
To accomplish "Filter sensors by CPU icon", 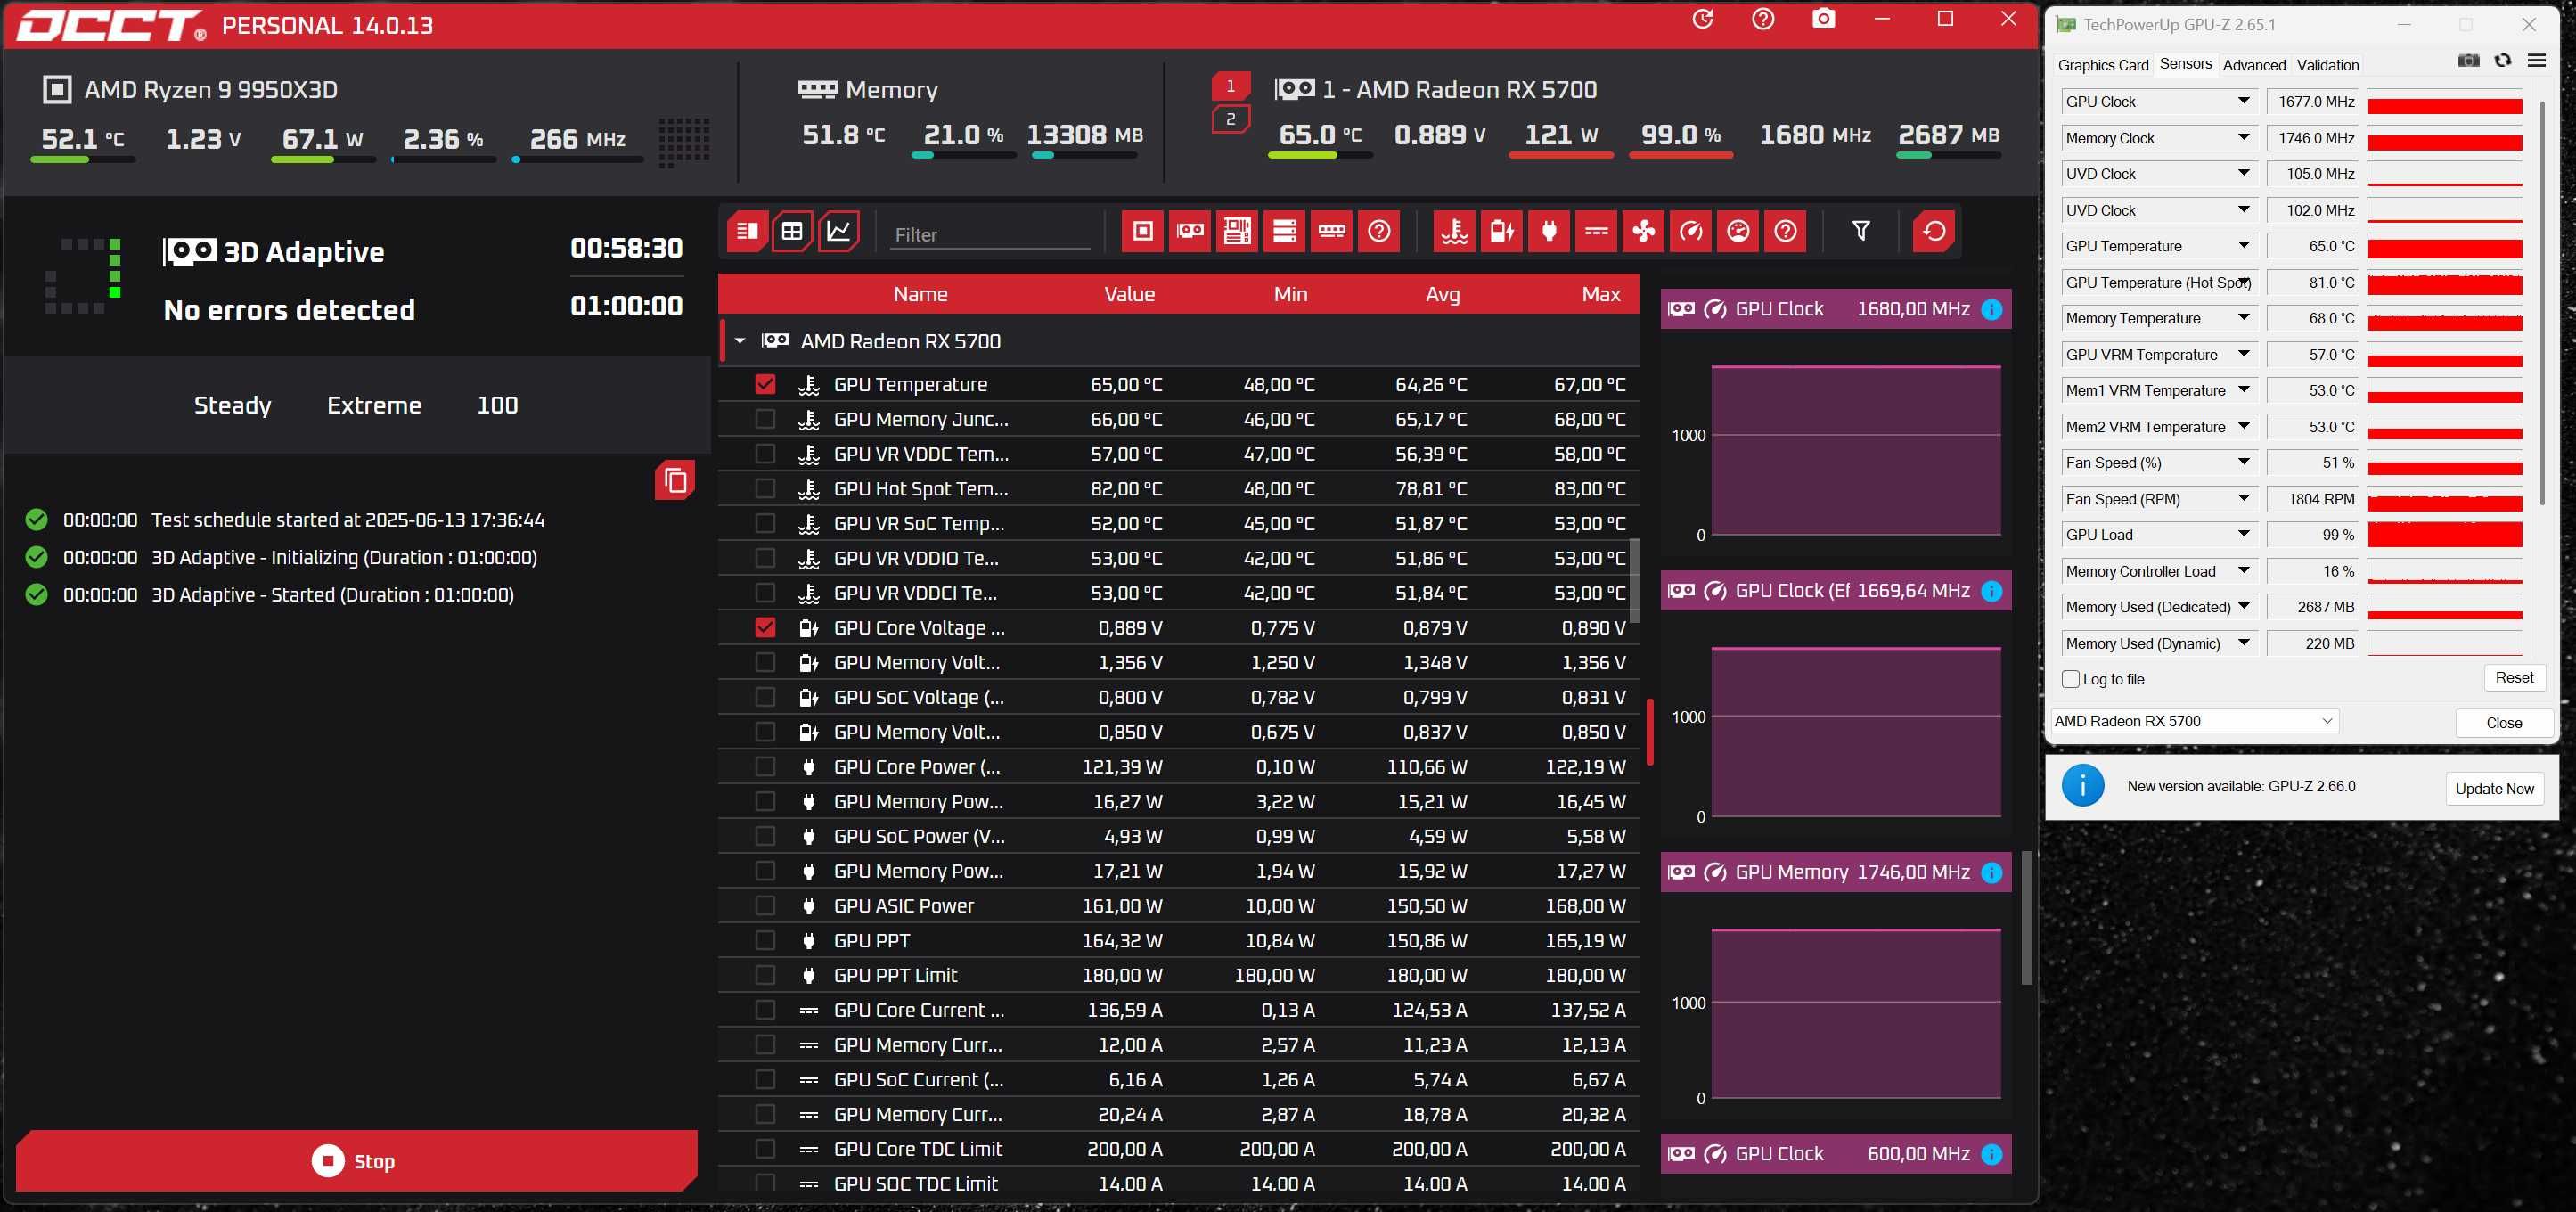I will (x=1143, y=231).
